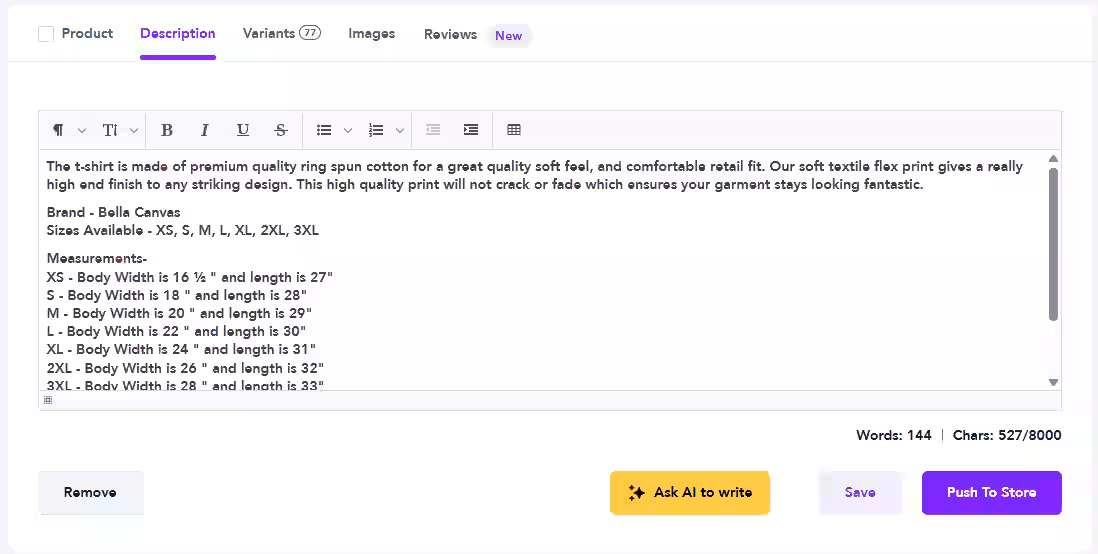The height and width of the screenshot is (554, 1098).
Task: Click the Variants count badge 77
Action: tap(310, 32)
